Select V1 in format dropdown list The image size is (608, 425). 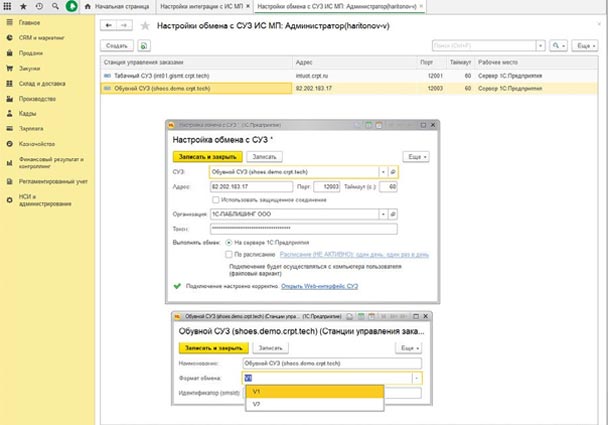(x=315, y=392)
